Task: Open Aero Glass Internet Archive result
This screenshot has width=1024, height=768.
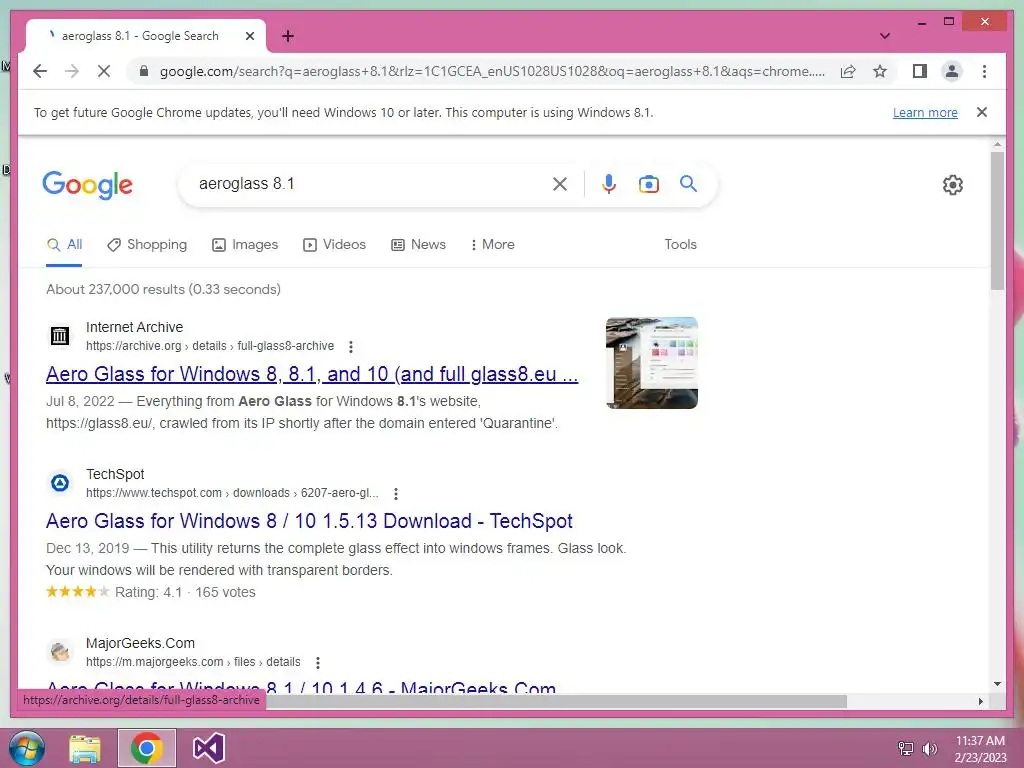Action: [312, 374]
